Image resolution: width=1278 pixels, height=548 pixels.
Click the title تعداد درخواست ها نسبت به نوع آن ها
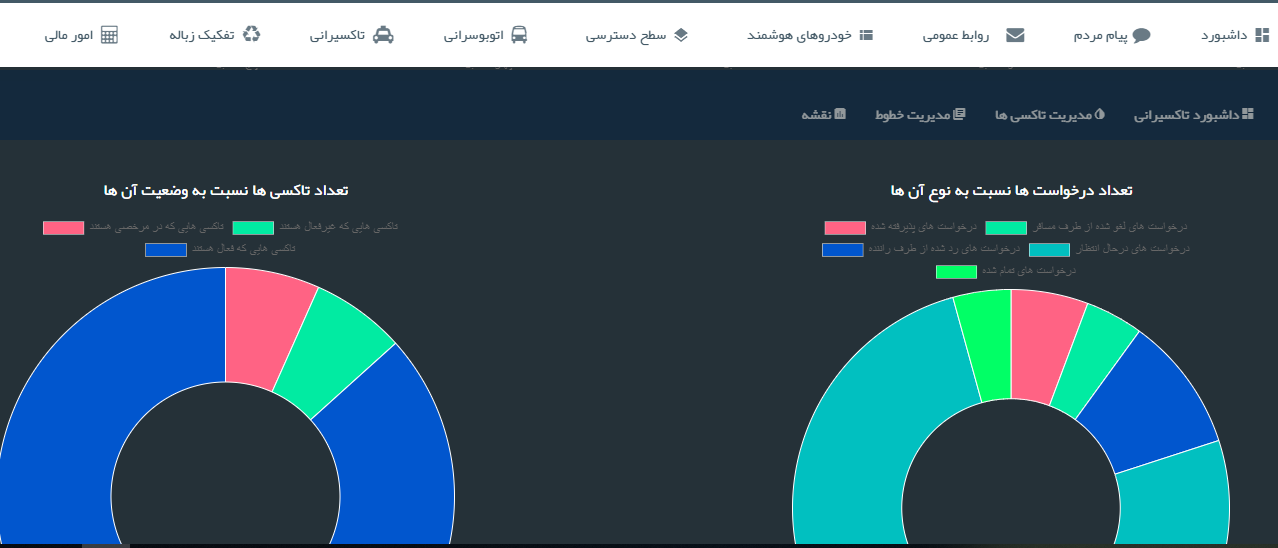click(1011, 190)
